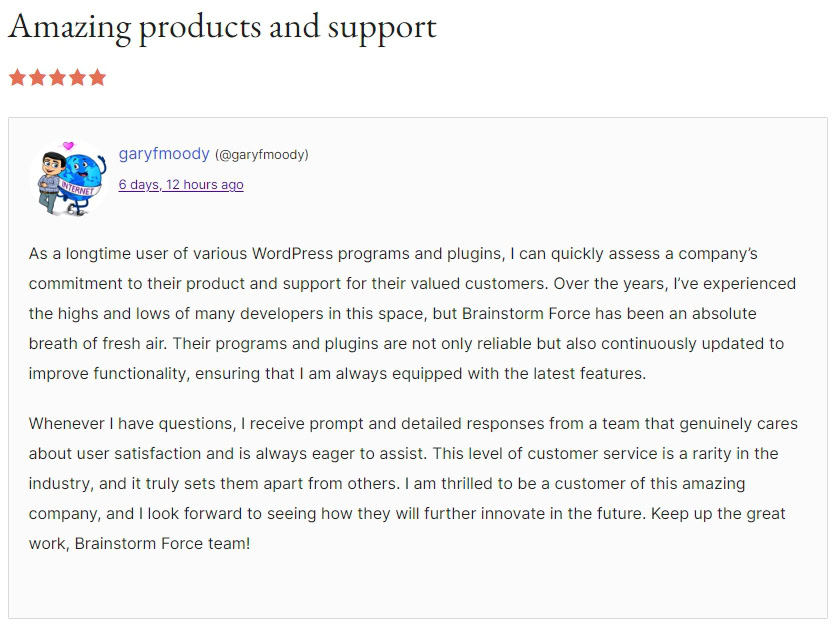Click the pink heart atop the avatar
834x631 pixels.
tap(68, 146)
